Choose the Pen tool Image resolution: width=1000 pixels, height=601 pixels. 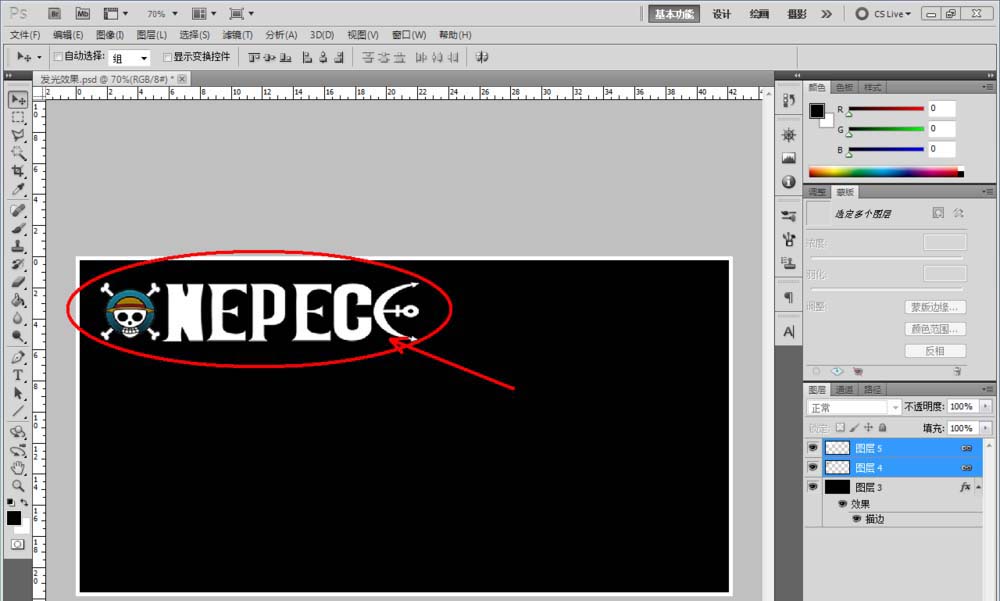[18, 357]
